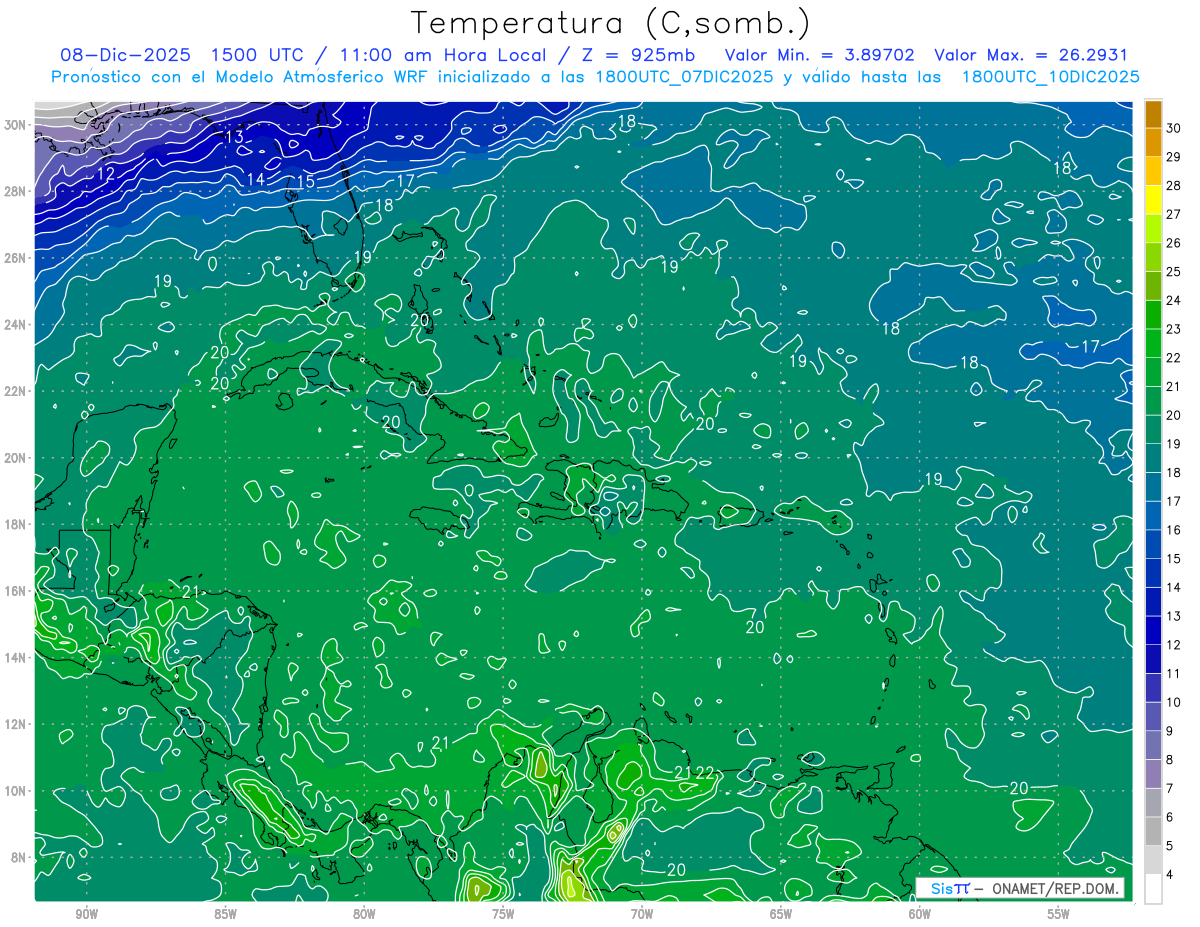Click the '90W' longitude axis label

point(86,914)
